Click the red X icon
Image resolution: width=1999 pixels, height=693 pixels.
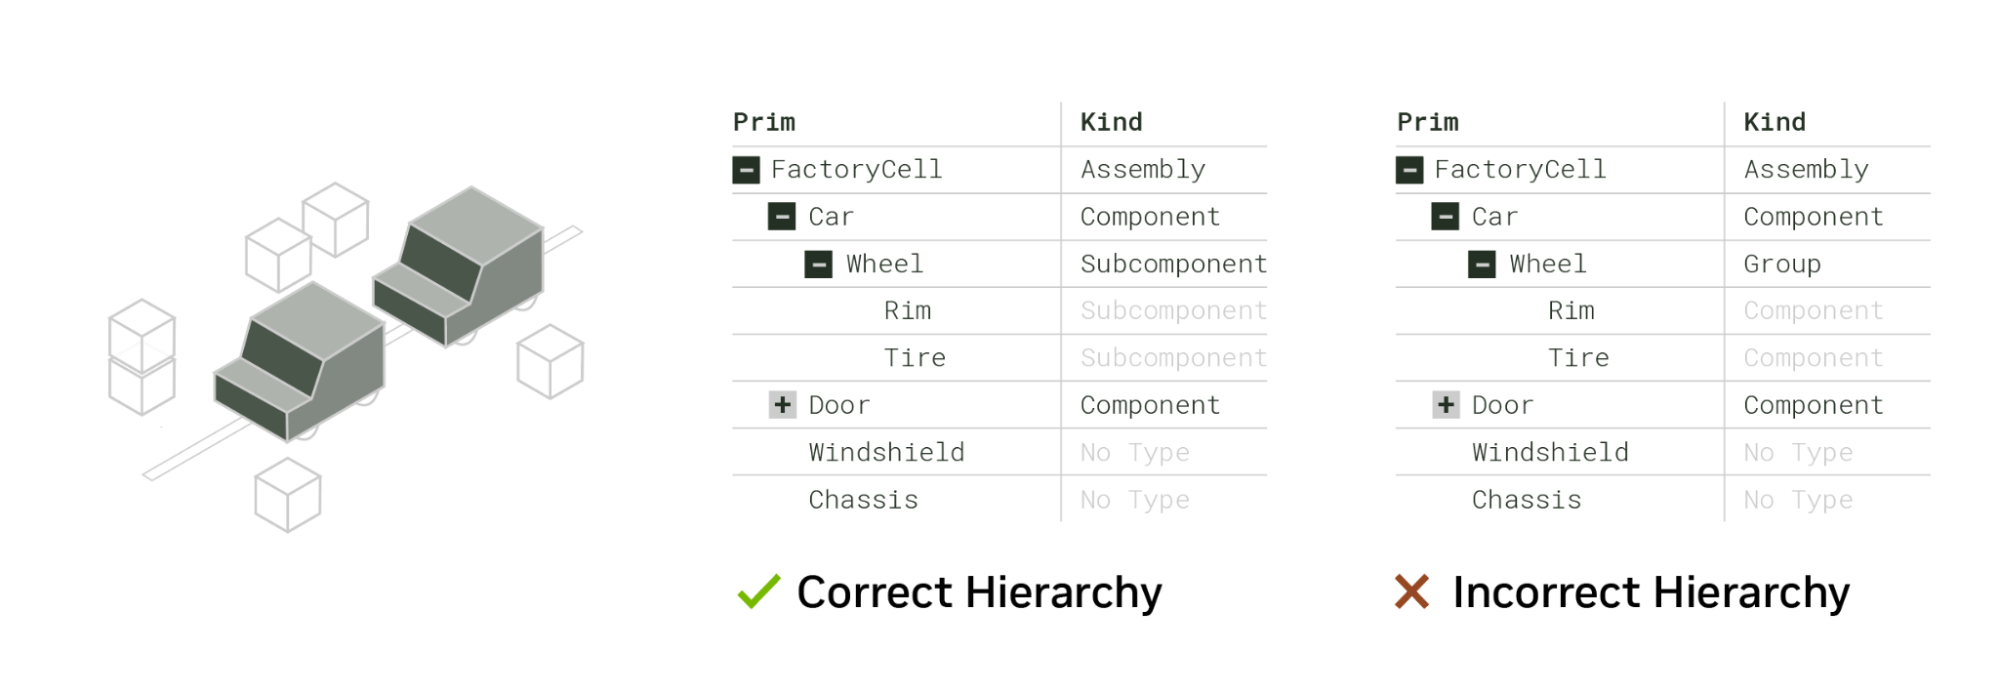click(x=1412, y=591)
